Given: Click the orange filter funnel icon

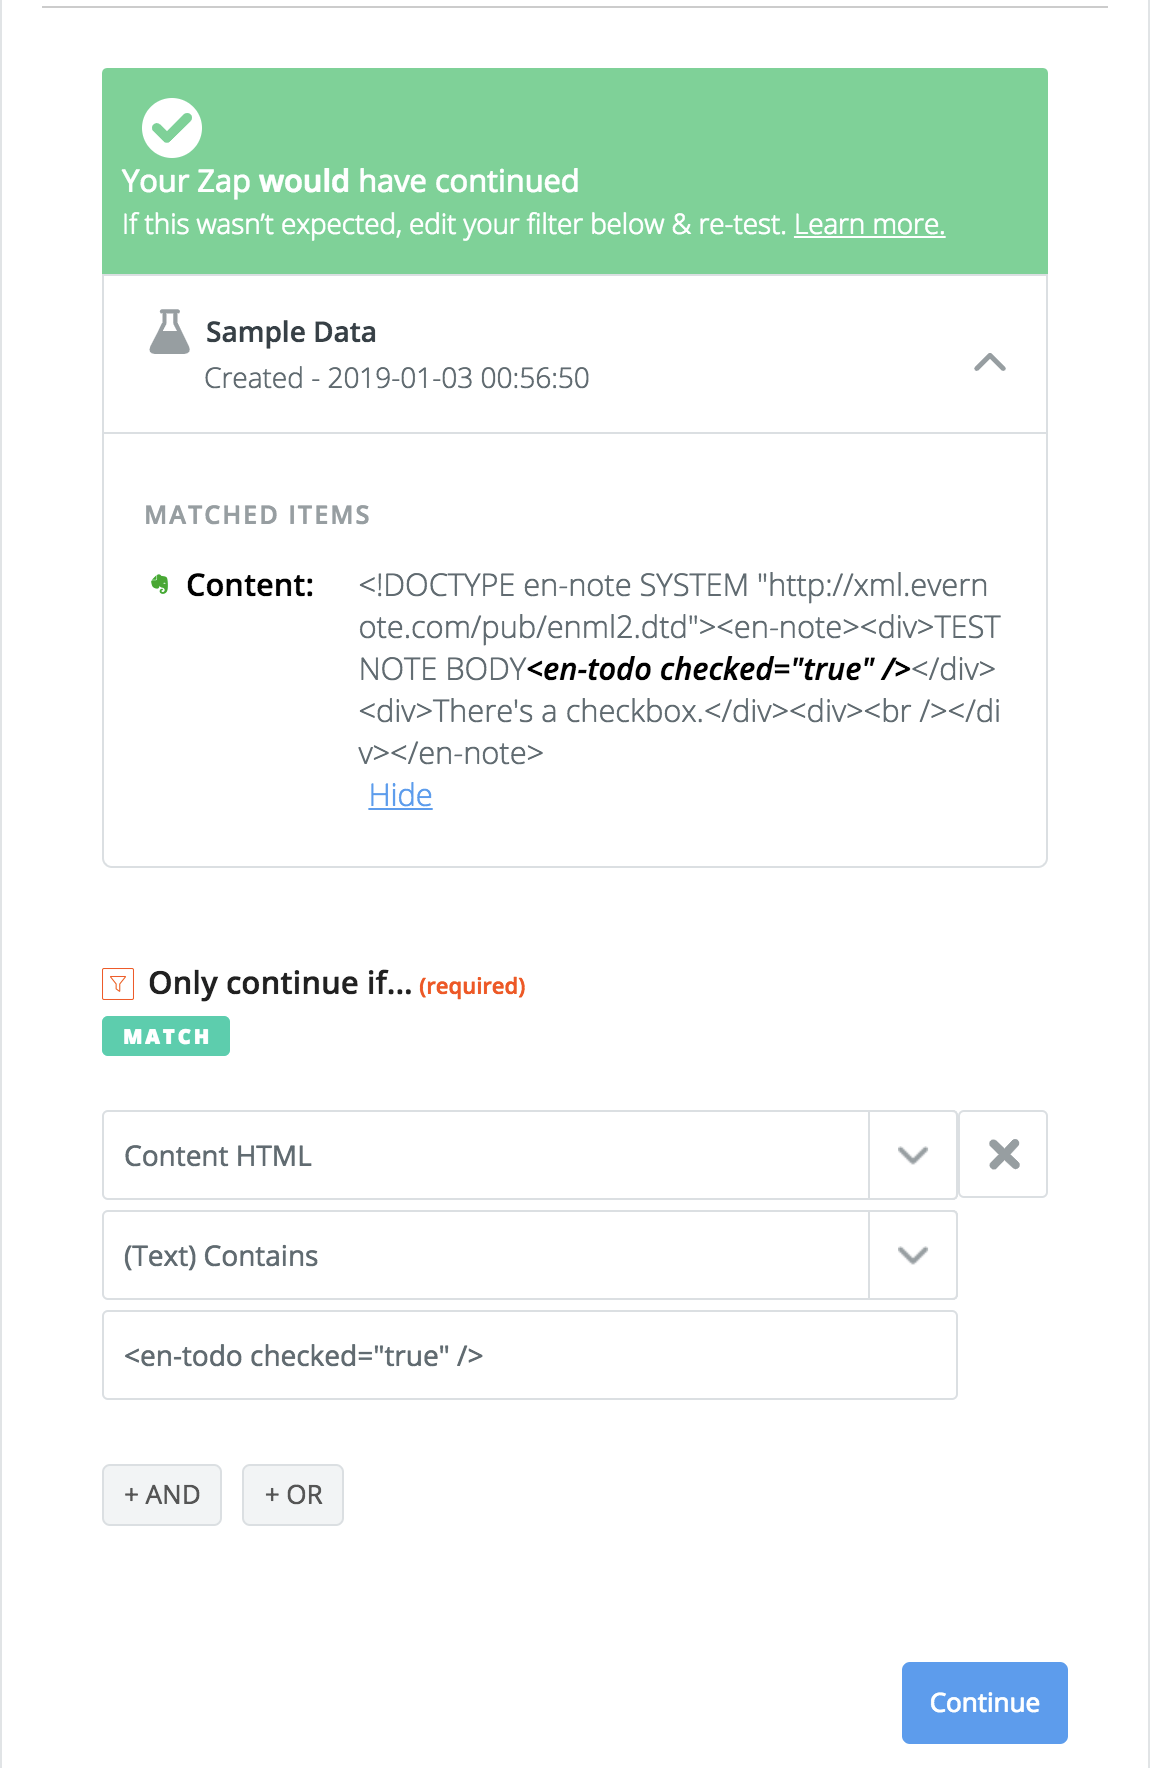Looking at the screenshot, I should coord(118,984).
